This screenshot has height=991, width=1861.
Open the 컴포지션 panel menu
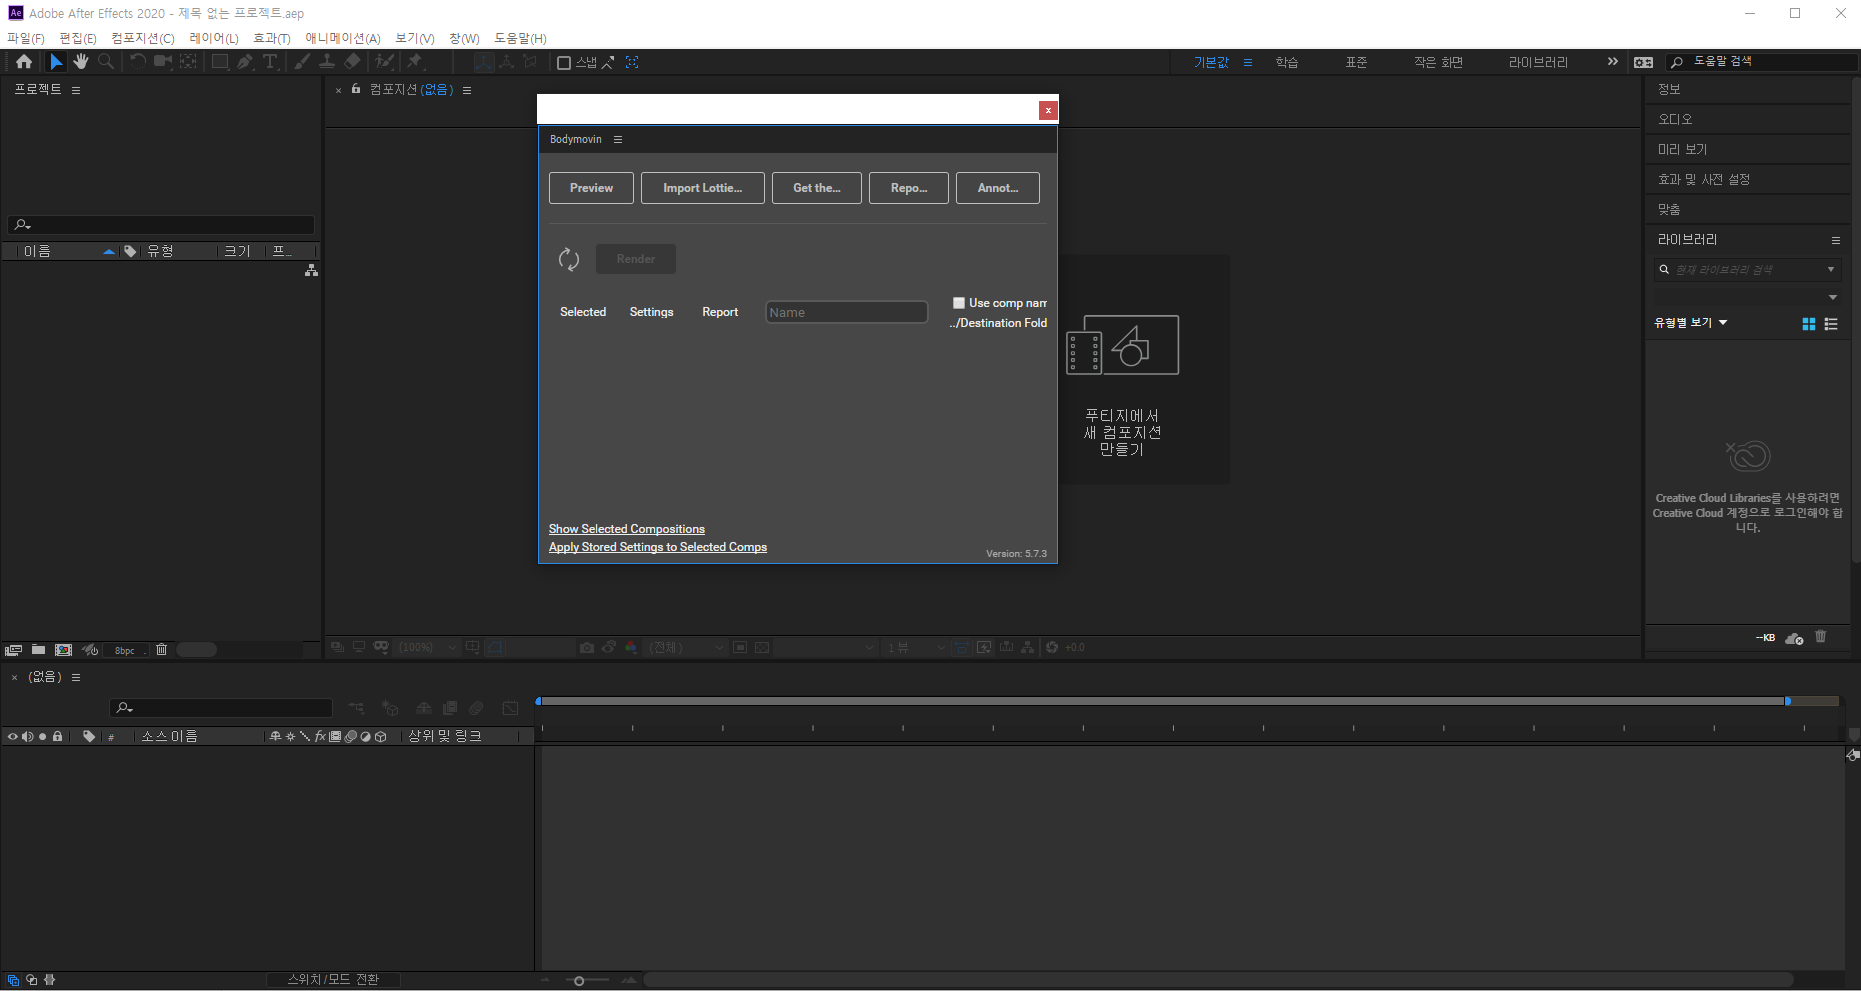(467, 90)
